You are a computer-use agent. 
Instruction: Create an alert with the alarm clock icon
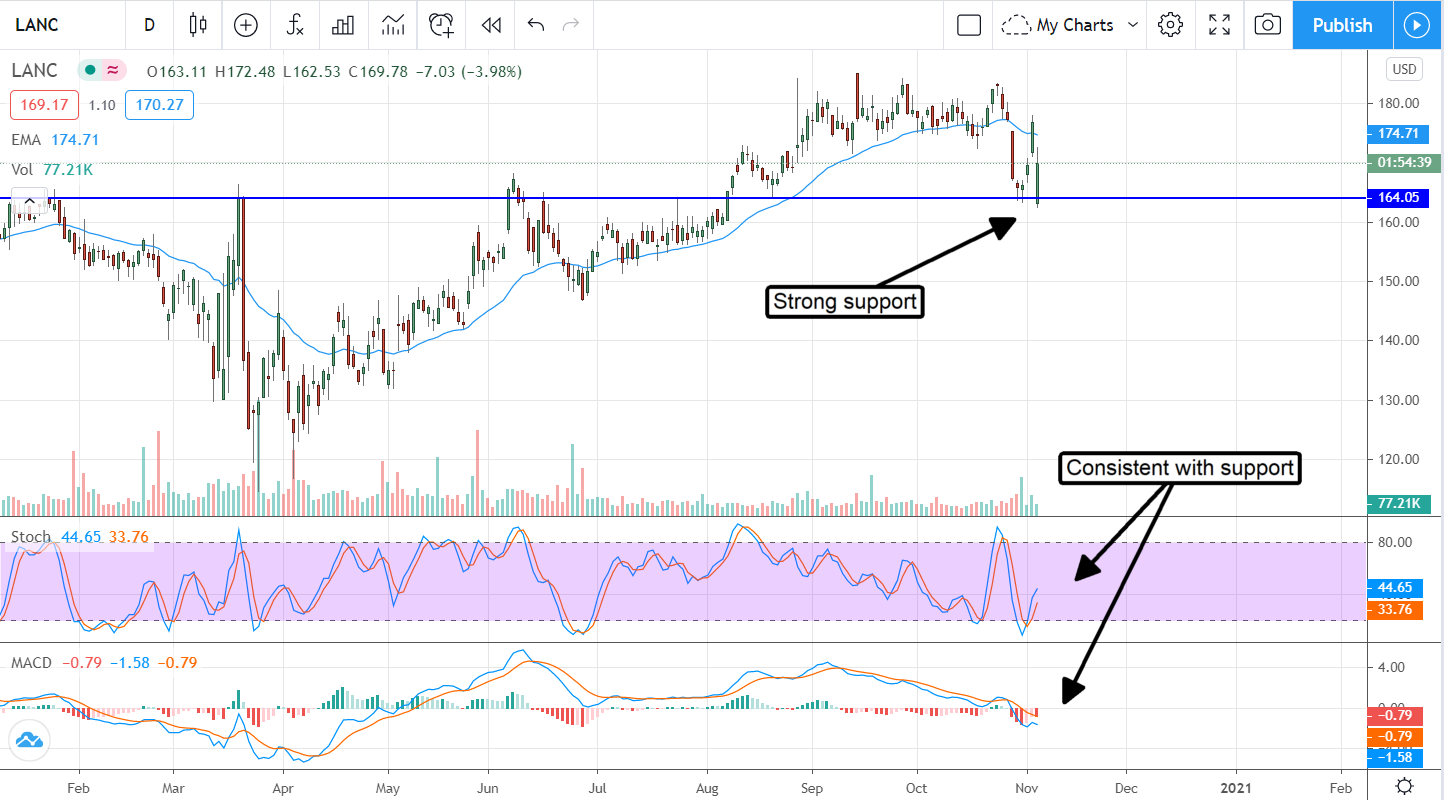442,25
